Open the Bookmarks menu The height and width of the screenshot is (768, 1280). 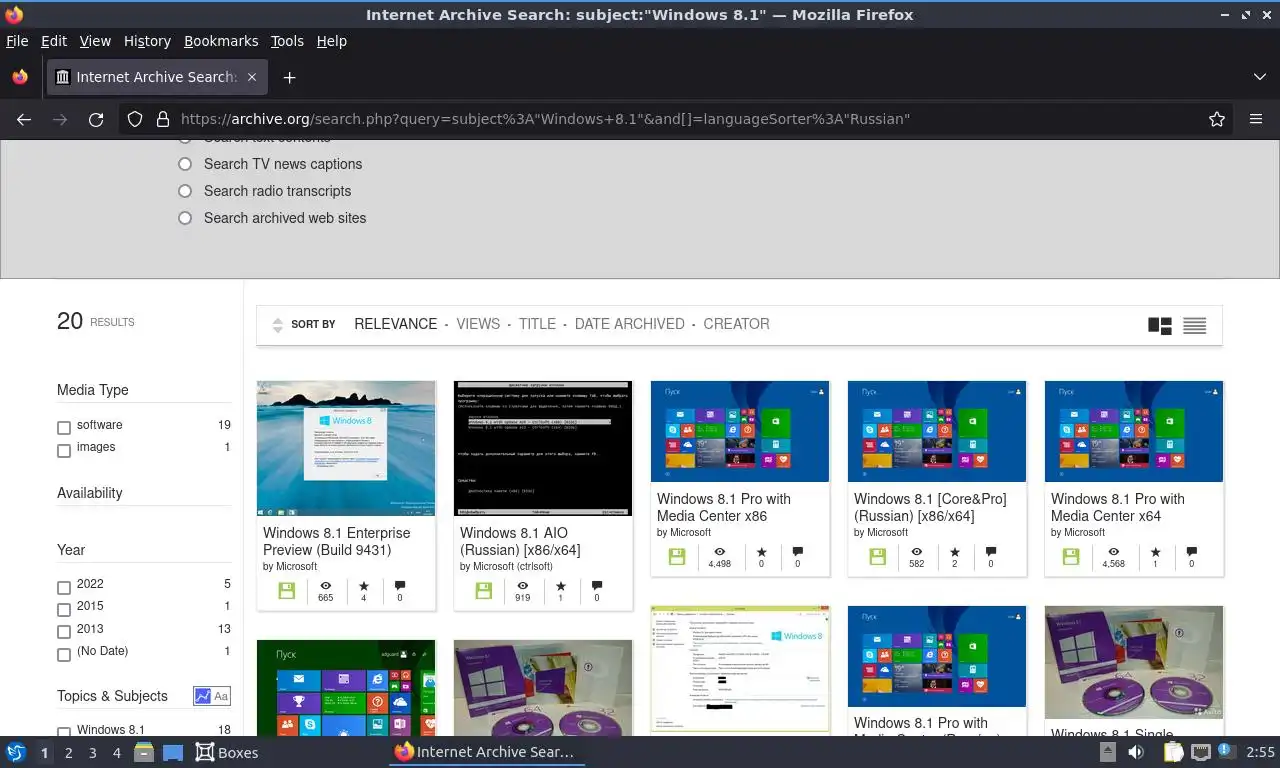[x=221, y=41]
